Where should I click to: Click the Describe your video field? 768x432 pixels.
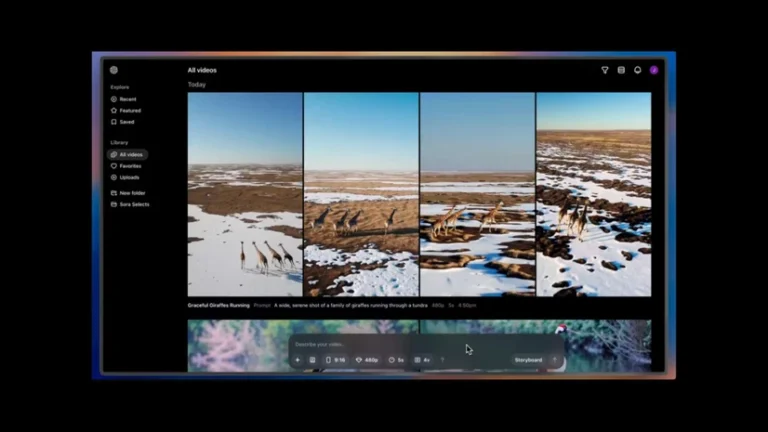(x=426, y=344)
